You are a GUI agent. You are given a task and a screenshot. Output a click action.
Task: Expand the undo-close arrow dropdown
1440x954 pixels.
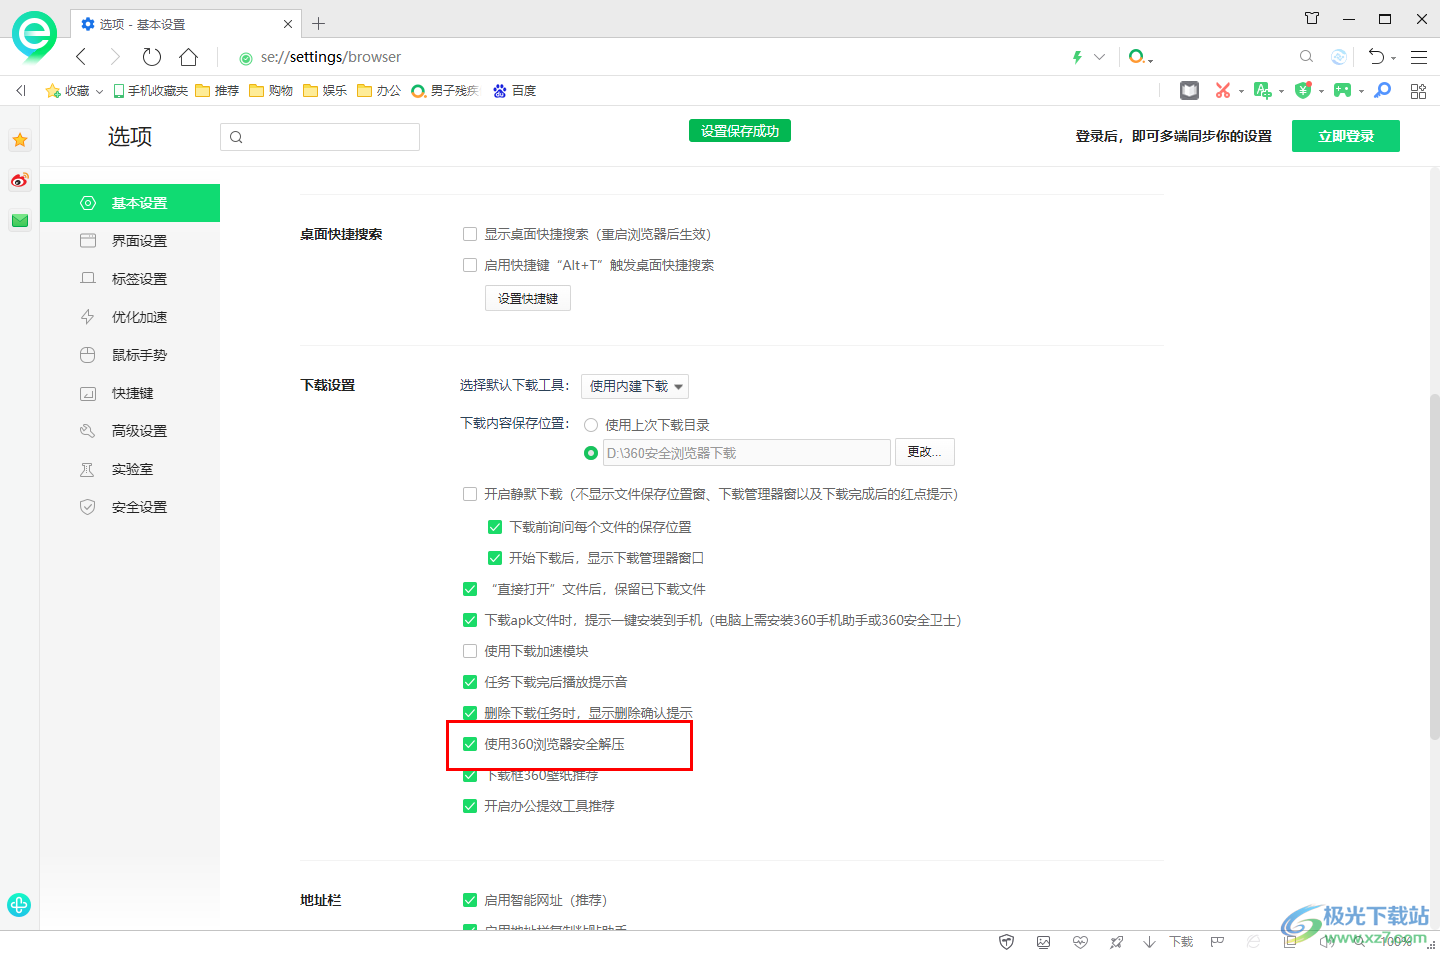click(1393, 59)
